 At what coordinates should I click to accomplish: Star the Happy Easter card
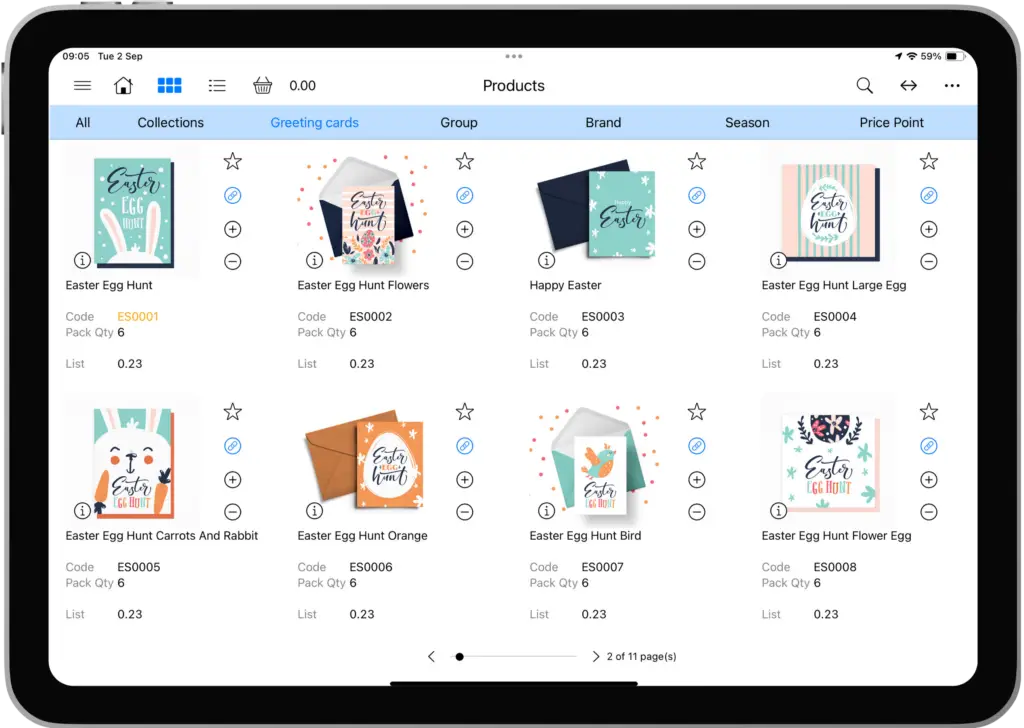pos(697,161)
